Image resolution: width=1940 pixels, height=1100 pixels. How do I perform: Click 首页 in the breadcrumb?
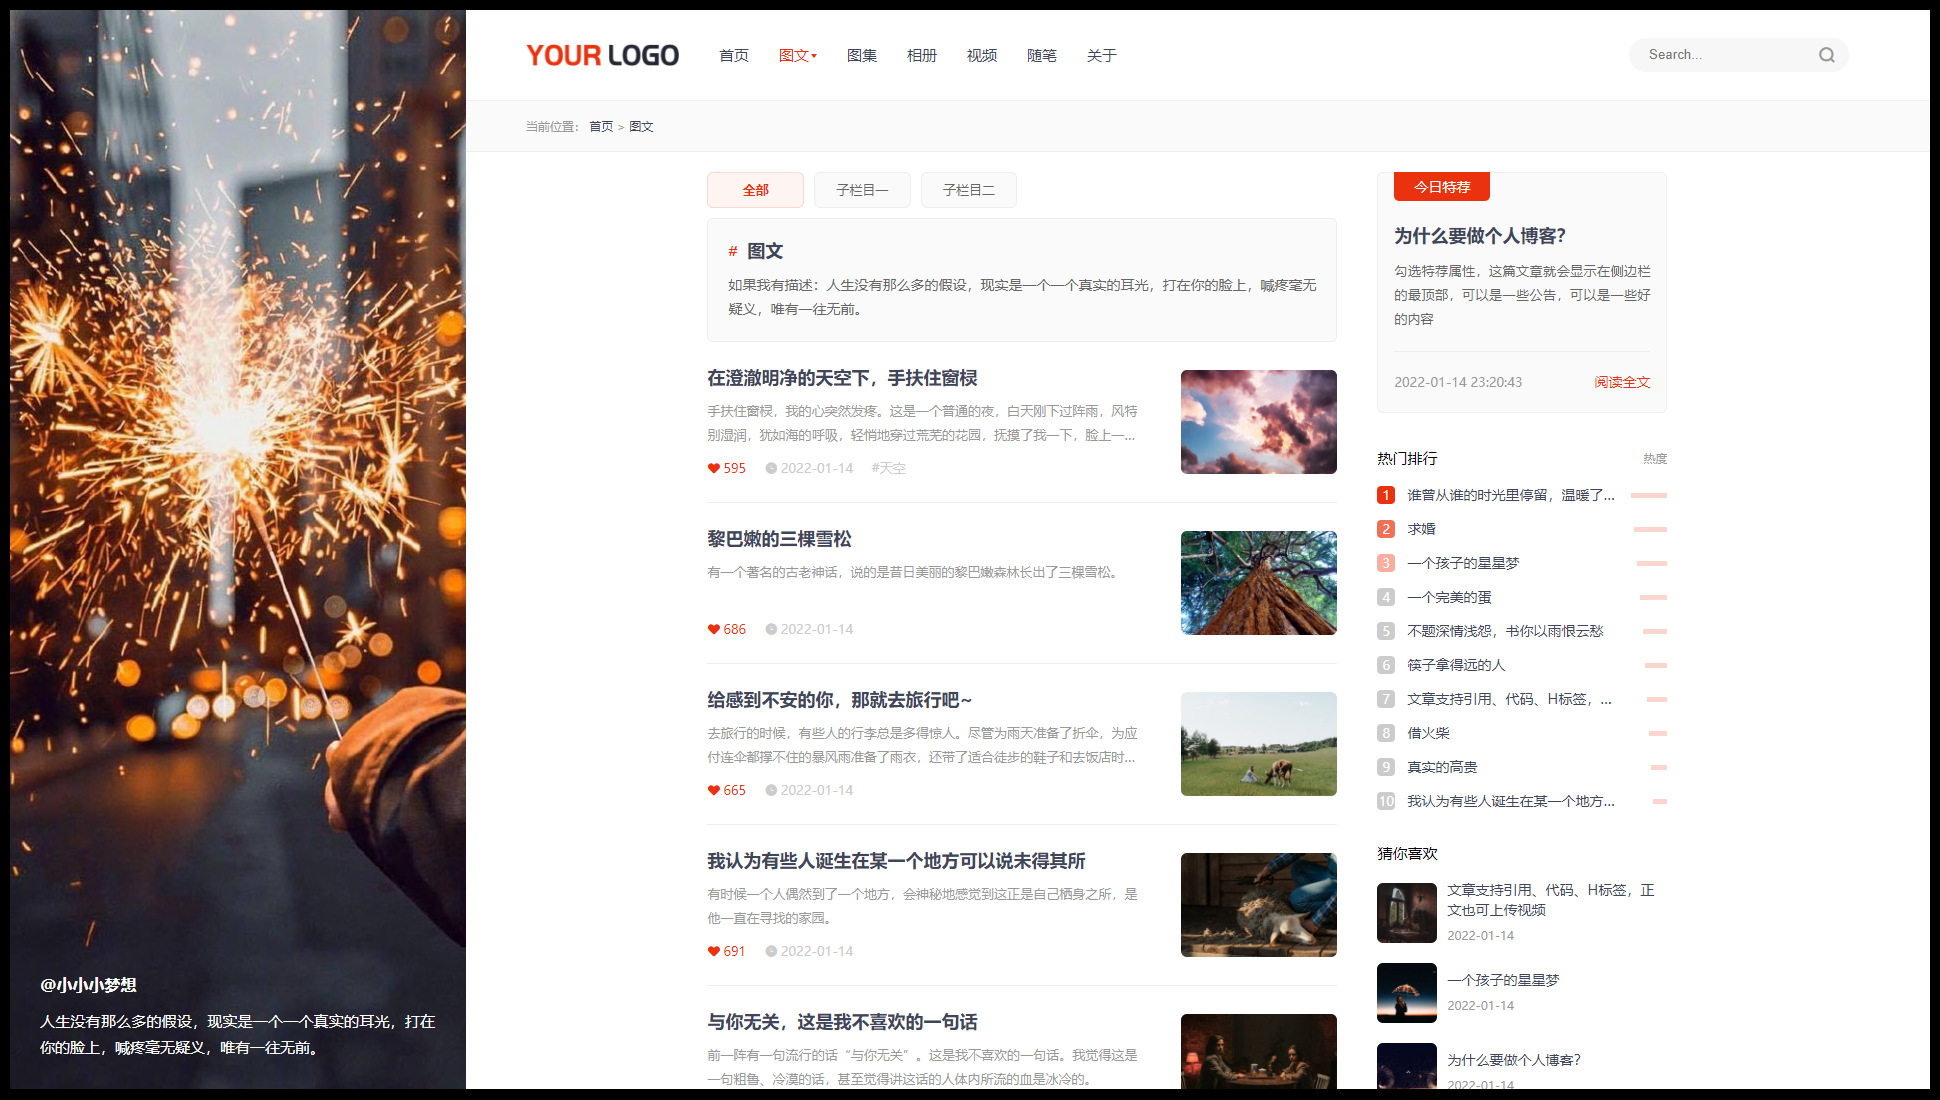pyautogui.click(x=601, y=127)
